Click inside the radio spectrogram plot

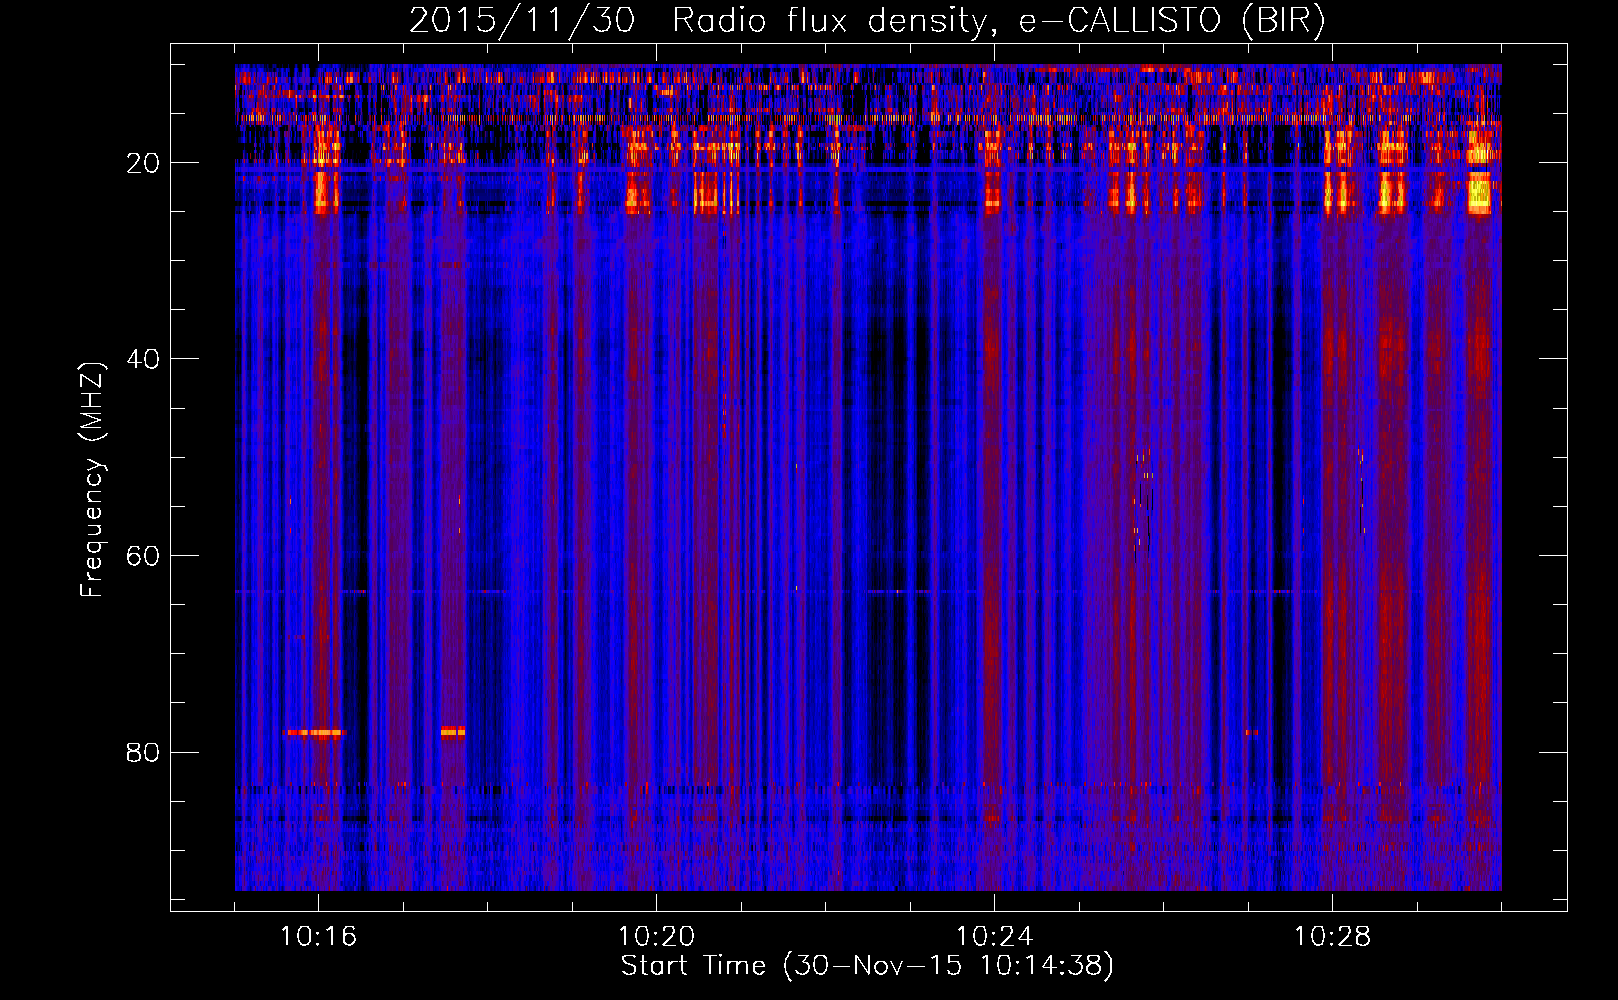pyautogui.click(x=868, y=477)
